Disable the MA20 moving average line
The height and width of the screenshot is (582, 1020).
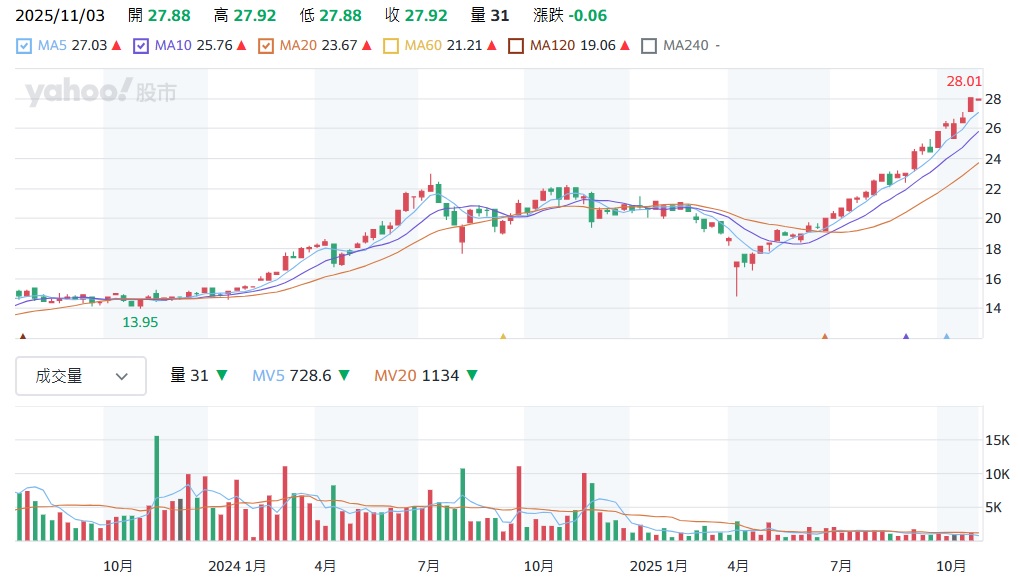(x=266, y=46)
